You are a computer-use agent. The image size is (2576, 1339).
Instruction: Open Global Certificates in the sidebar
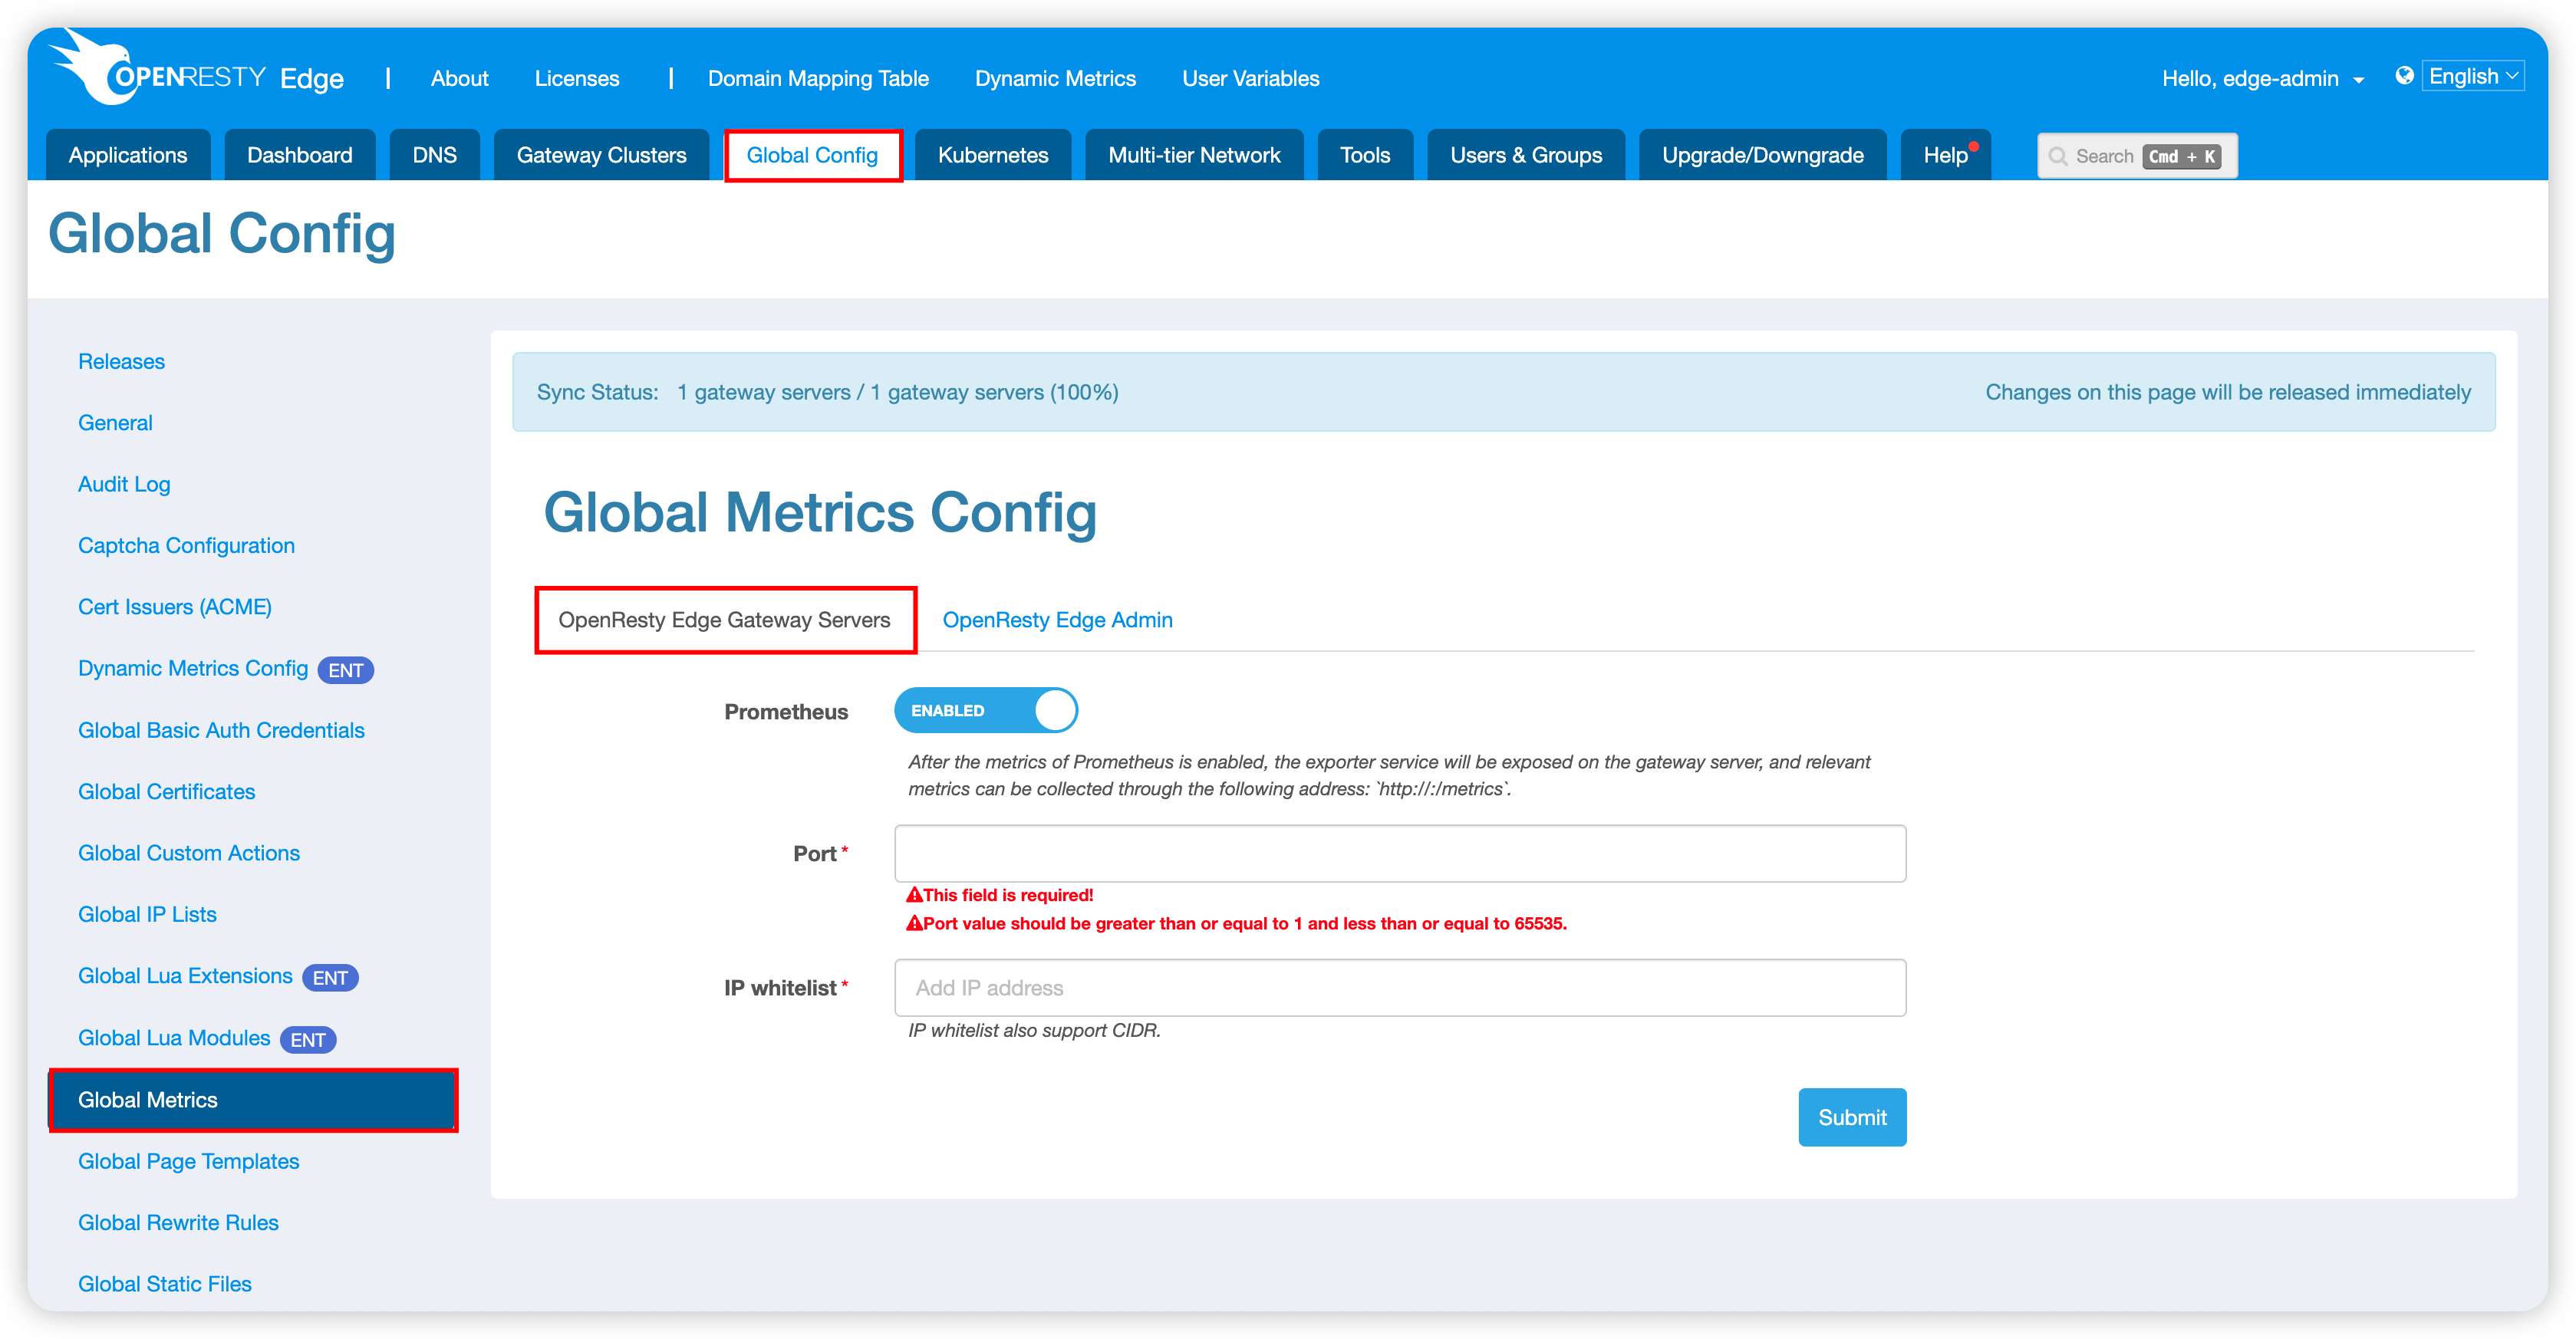(x=166, y=791)
